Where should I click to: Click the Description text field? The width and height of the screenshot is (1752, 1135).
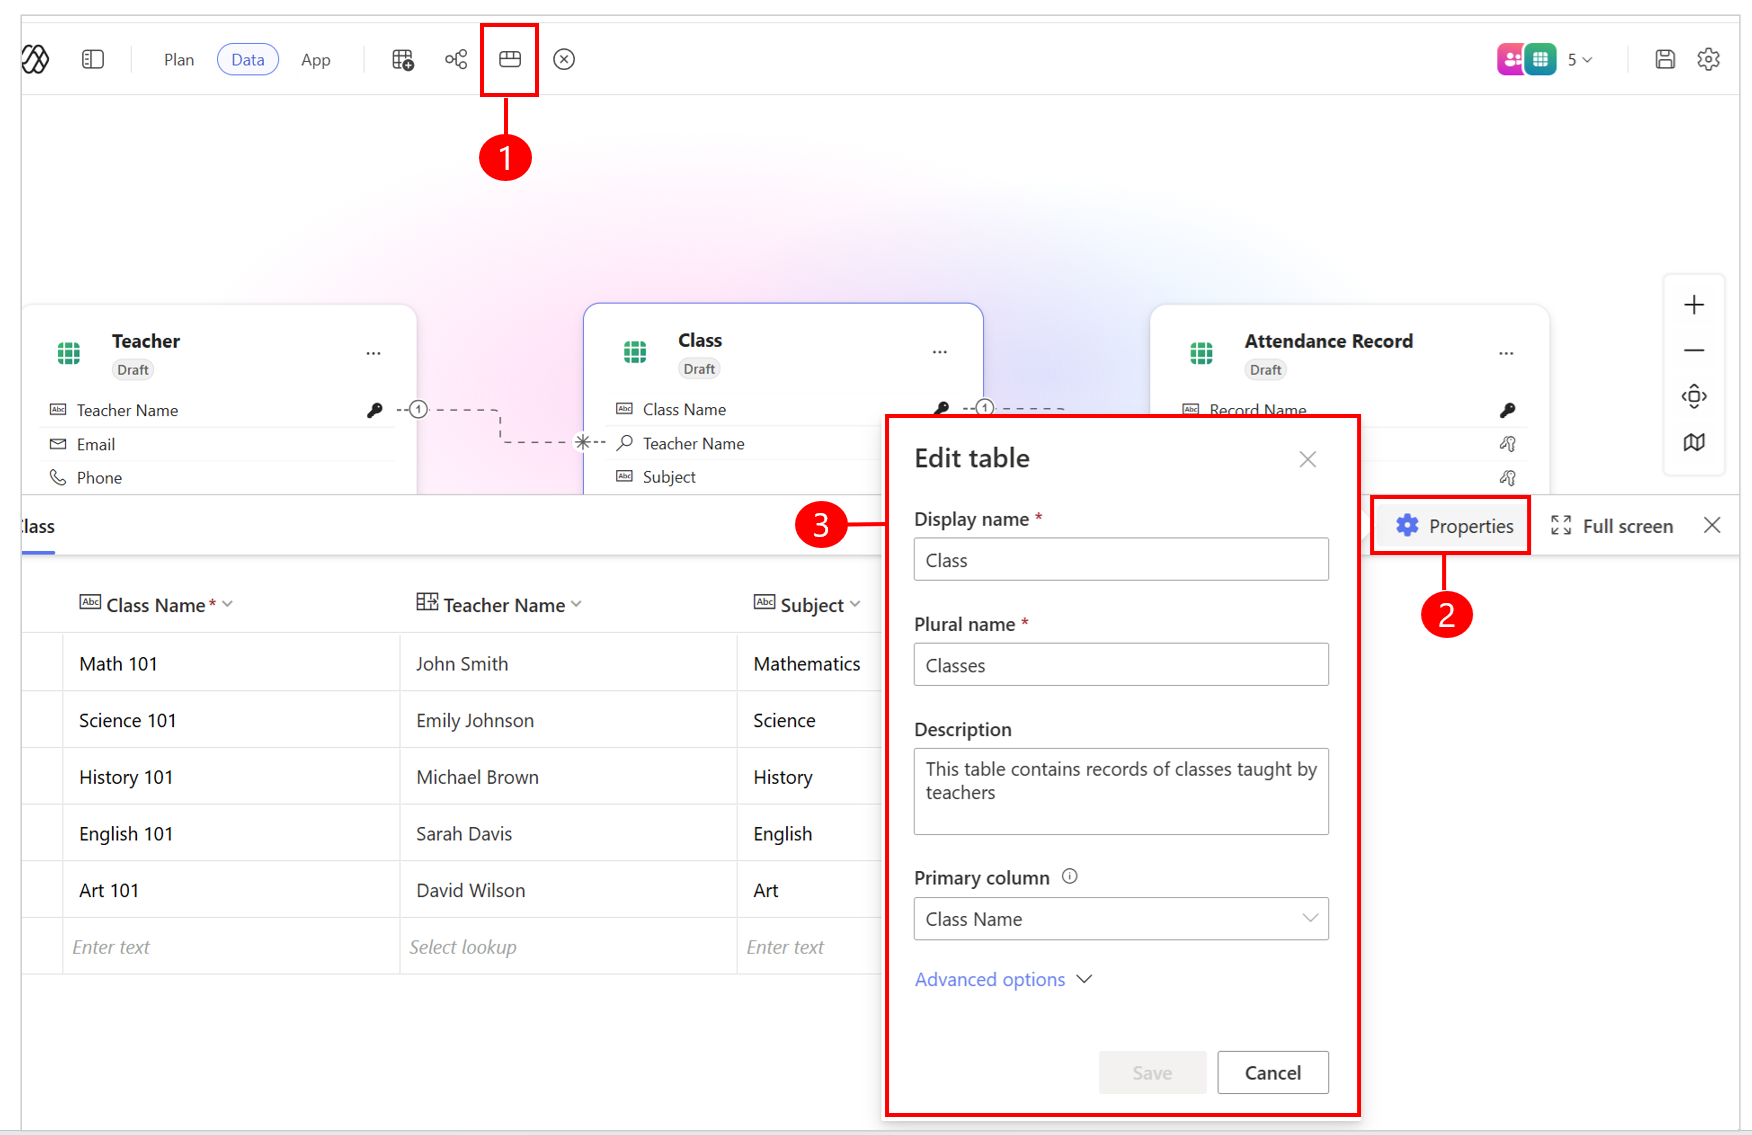tap(1120, 791)
